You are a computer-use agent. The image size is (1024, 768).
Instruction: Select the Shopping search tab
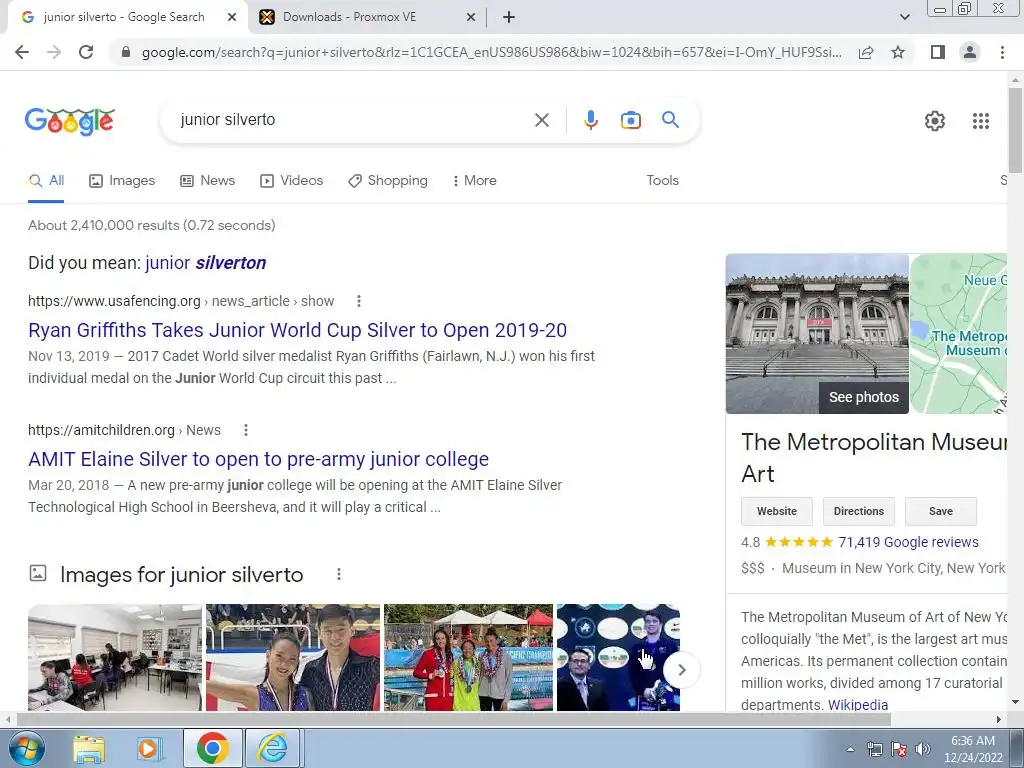[388, 181]
